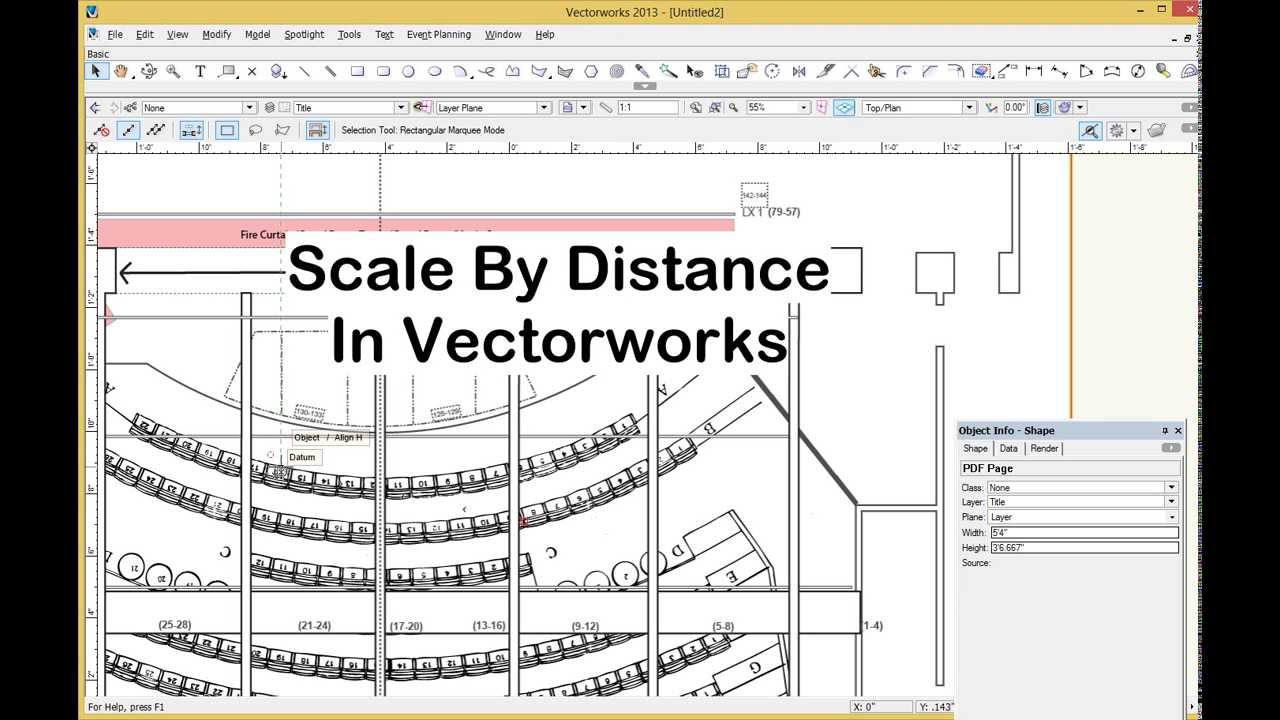Click the layer scale 1:1 field
Screen dimensions: 1280x720
click(x=648, y=107)
